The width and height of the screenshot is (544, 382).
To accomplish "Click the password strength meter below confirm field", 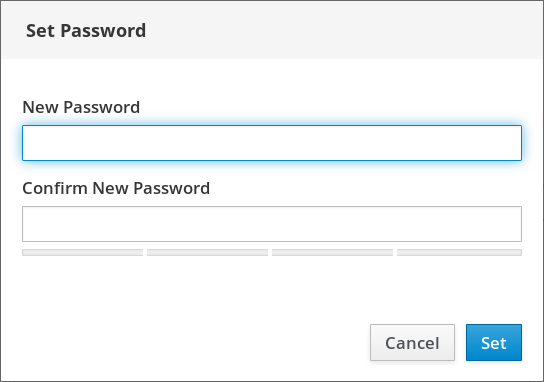I will click(x=272, y=252).
